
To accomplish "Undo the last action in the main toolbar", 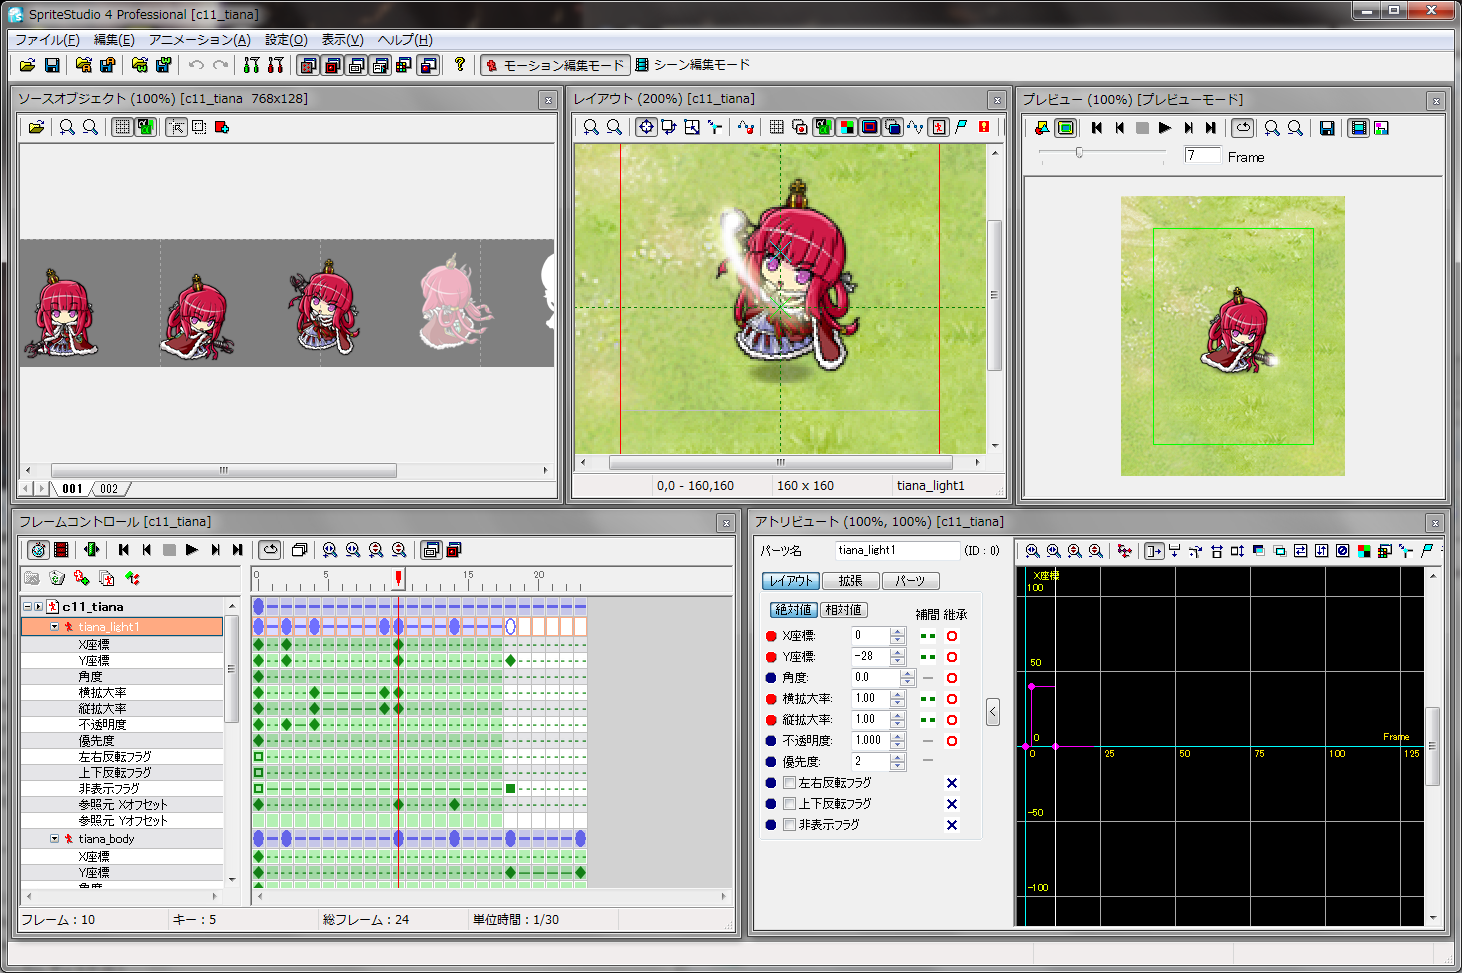I will pos(196,65).
